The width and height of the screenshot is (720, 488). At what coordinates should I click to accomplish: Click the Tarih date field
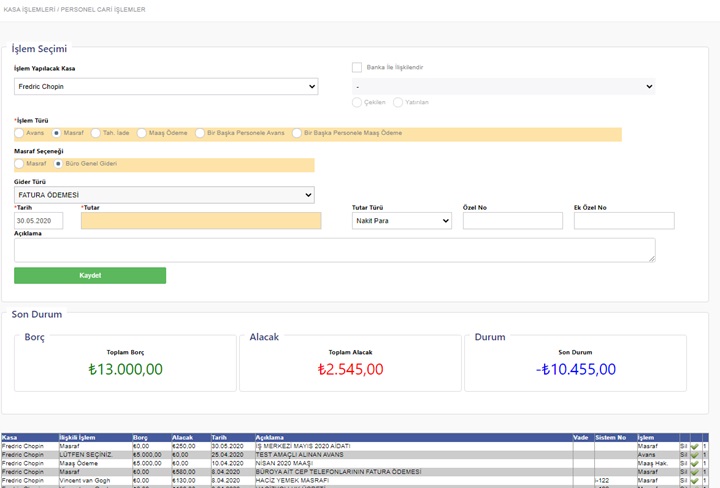click(x=38, y=220)
